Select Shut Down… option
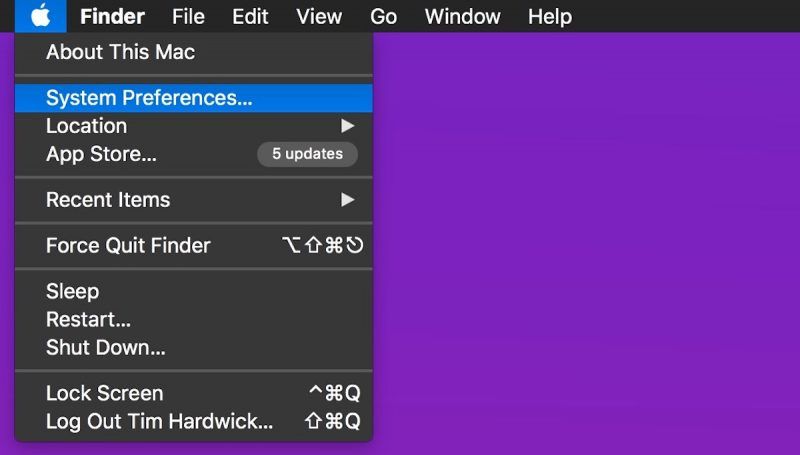The height and width of the screenshot is (455, 800). coord(105,348)
